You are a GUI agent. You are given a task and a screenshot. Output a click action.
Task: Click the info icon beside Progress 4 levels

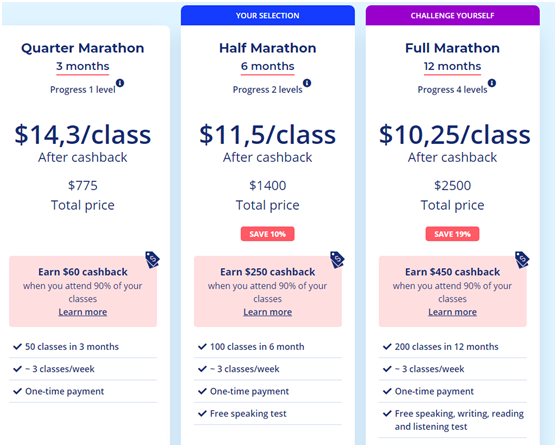pyautogui.click(x=492, y=83)
